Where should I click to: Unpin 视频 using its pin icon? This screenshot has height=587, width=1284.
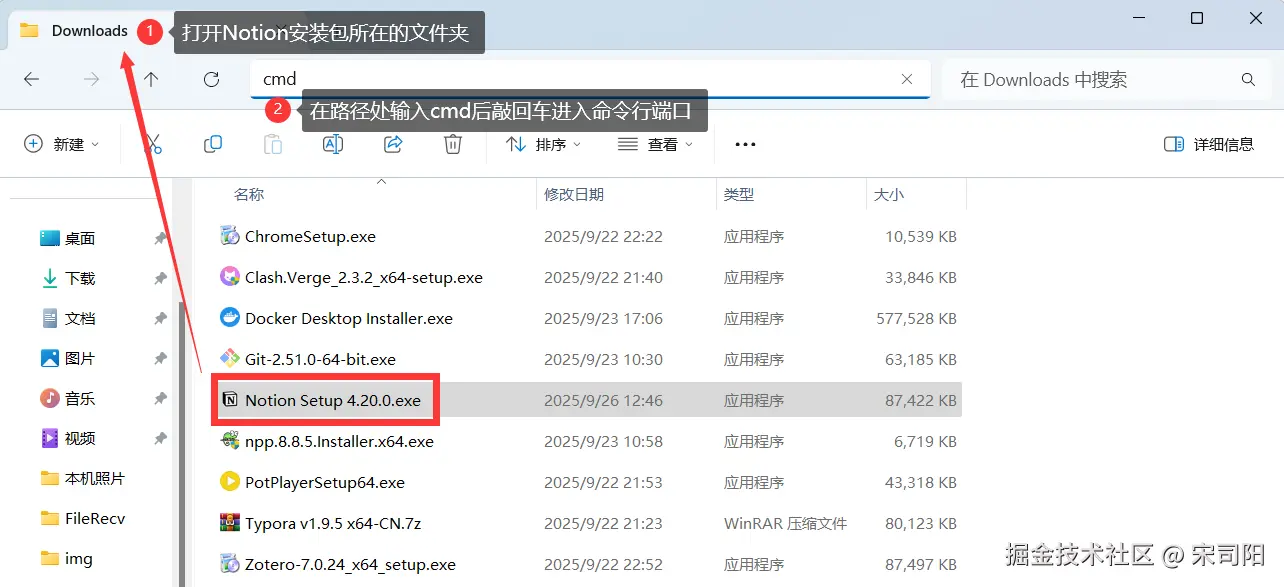tap(160, 438)
